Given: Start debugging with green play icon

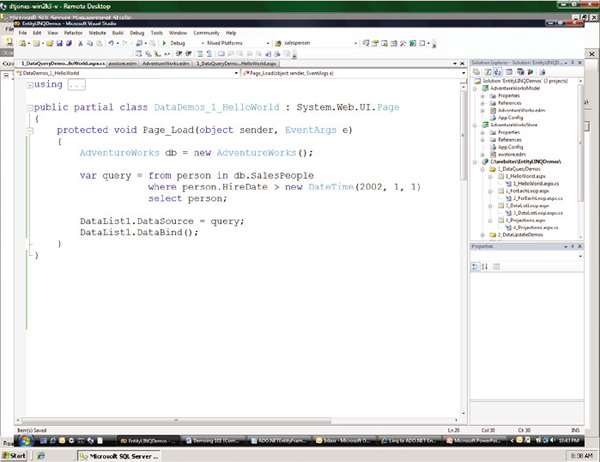Looking at the screenshot, I should click(164, 43).
